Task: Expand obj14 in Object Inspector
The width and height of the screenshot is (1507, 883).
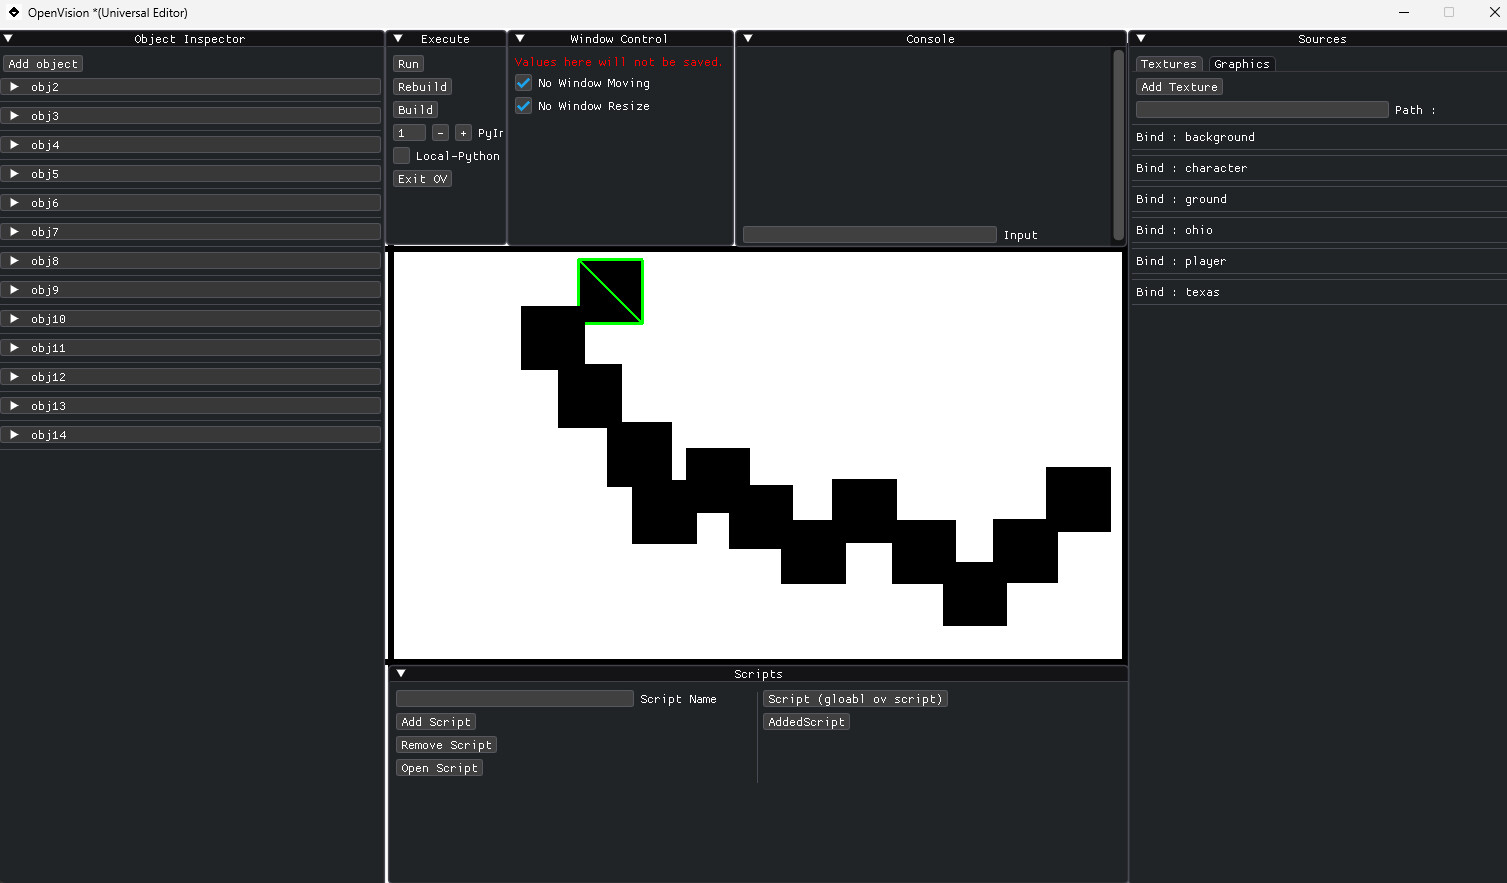Action: tap(13, 434)
